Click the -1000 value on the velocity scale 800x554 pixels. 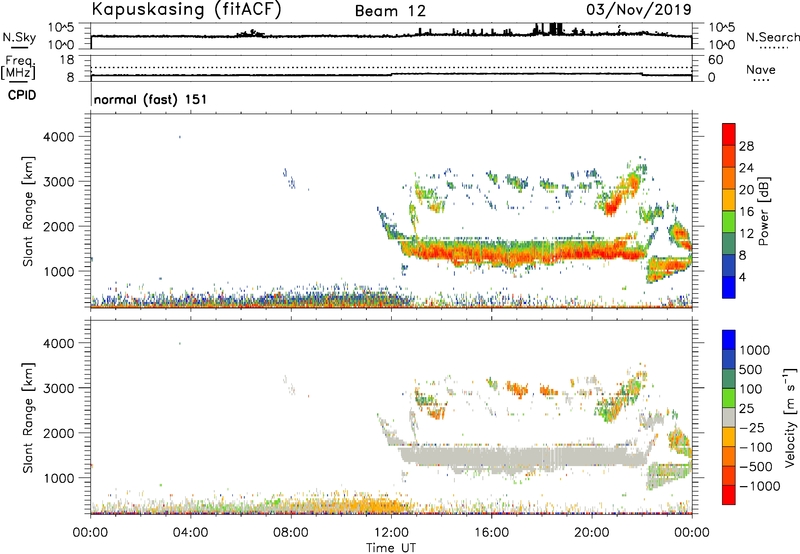760,486
